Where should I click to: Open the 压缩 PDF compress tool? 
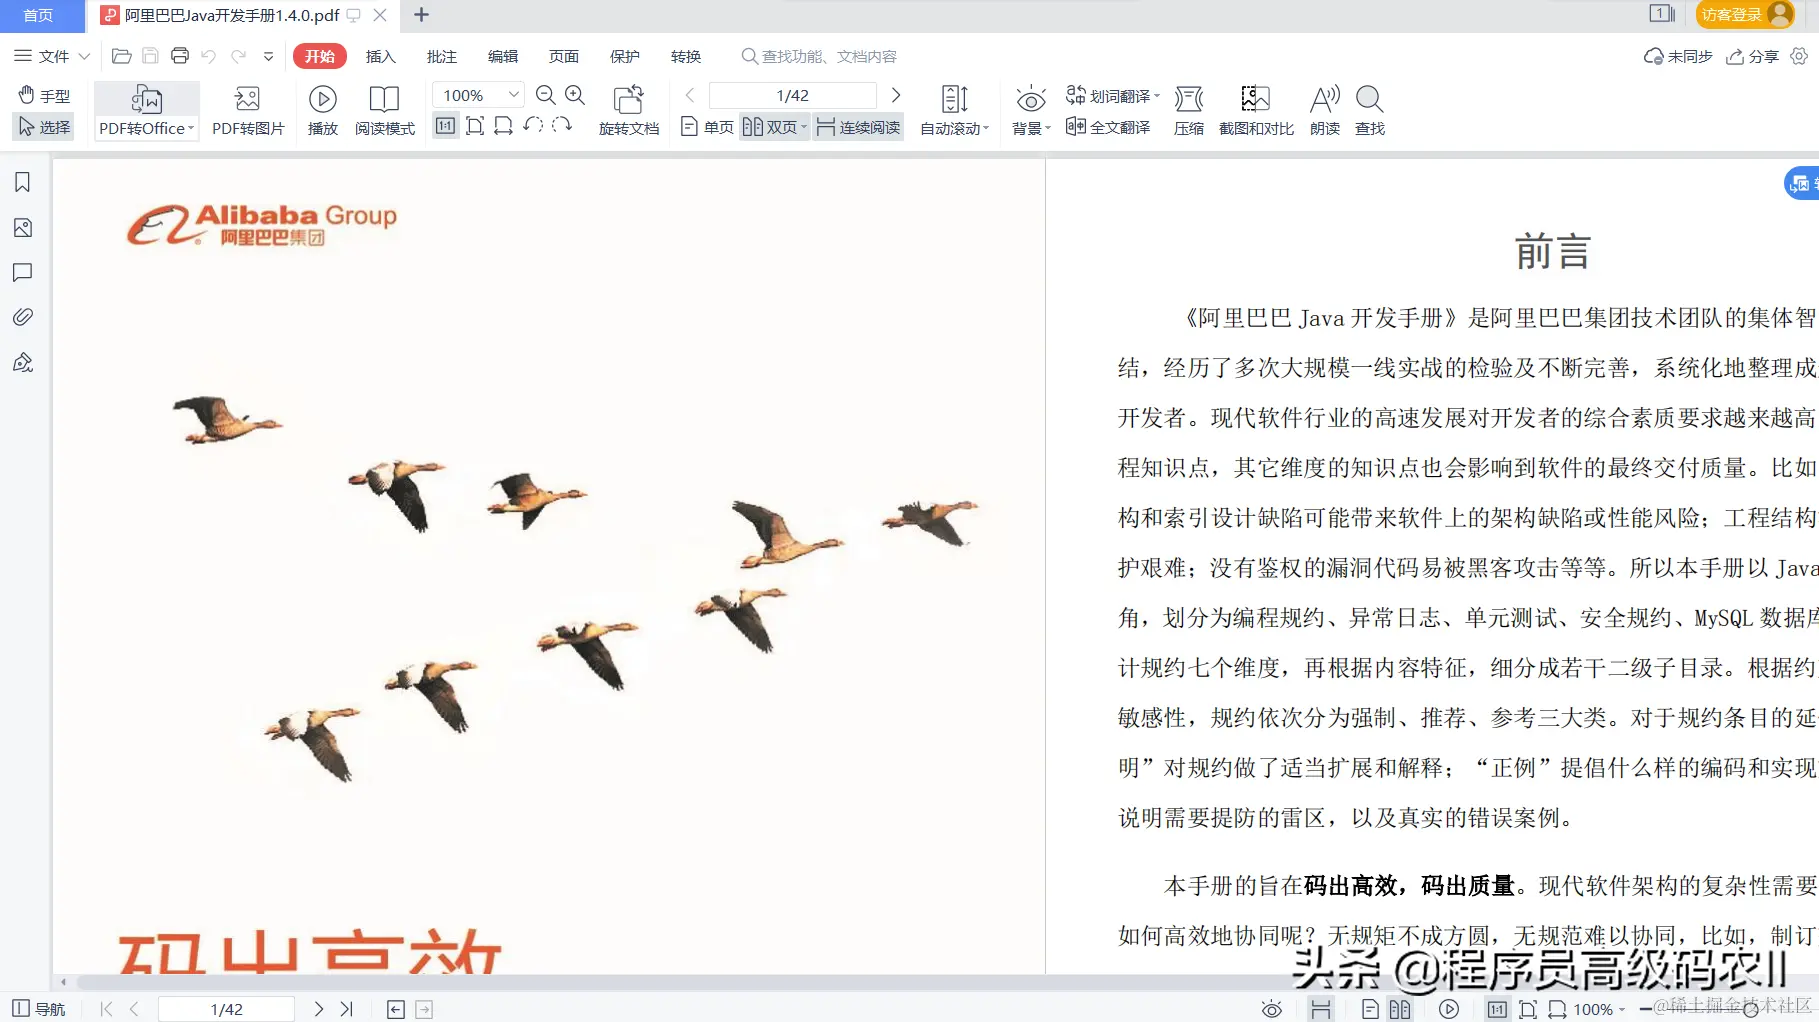pos(1188,108)
